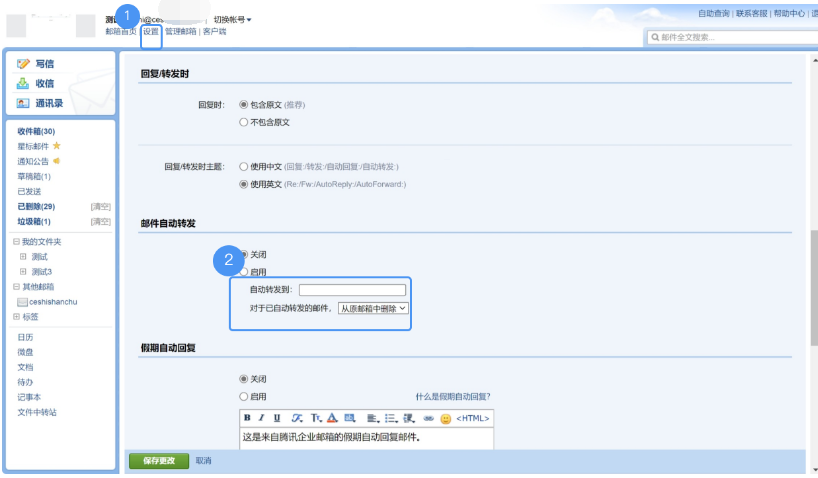
Task: Open 设置 settings in top navigation
Action: (x=151, y=32)
